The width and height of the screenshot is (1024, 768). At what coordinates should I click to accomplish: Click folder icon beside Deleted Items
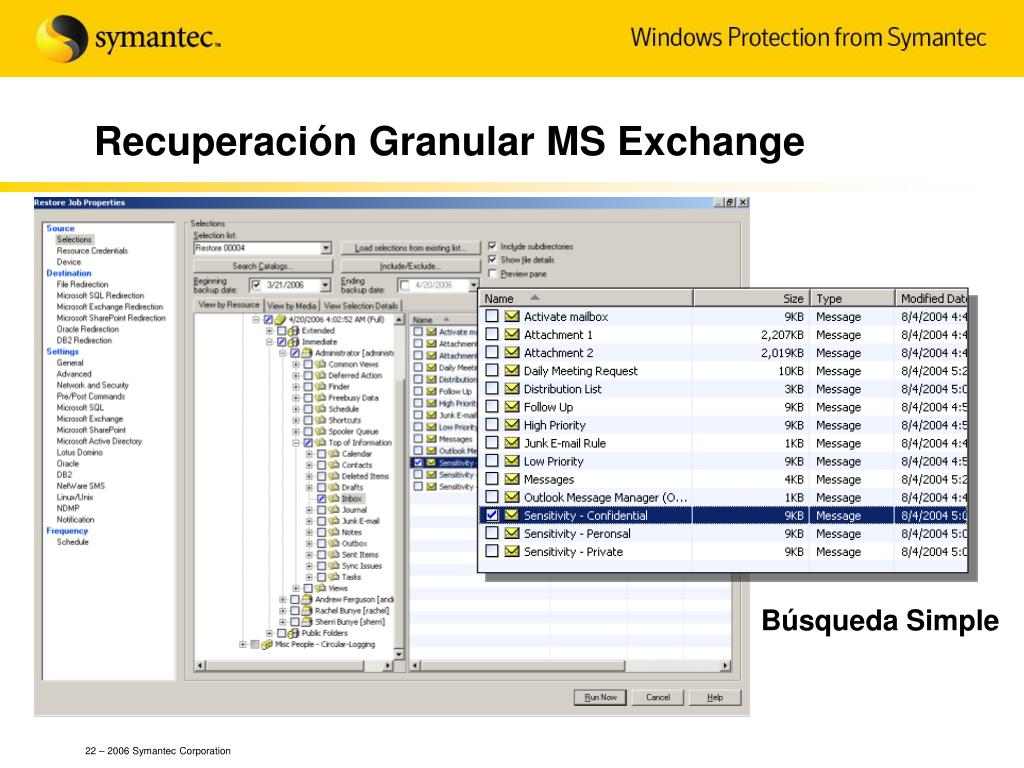tap(334, 476)
